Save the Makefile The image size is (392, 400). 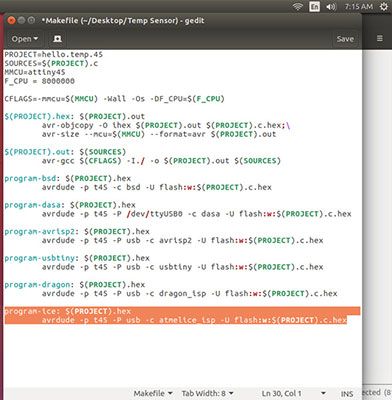coord(345,39)
